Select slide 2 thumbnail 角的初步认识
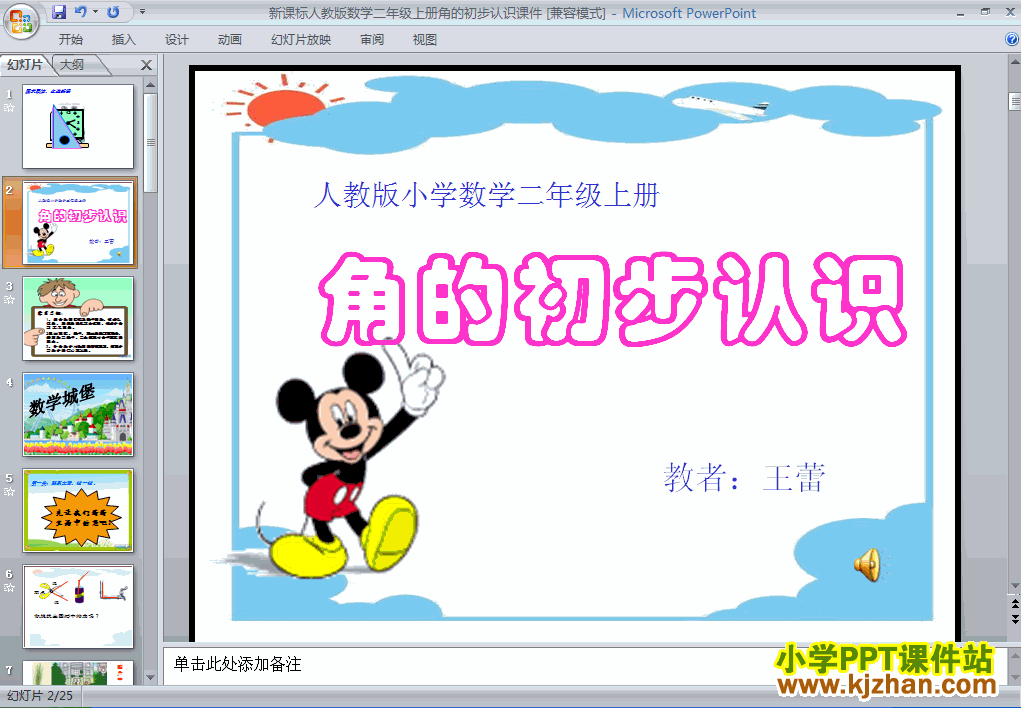The height and width of the screenshot is (708, 1021). pyautogui.click(x=78, y=223)
